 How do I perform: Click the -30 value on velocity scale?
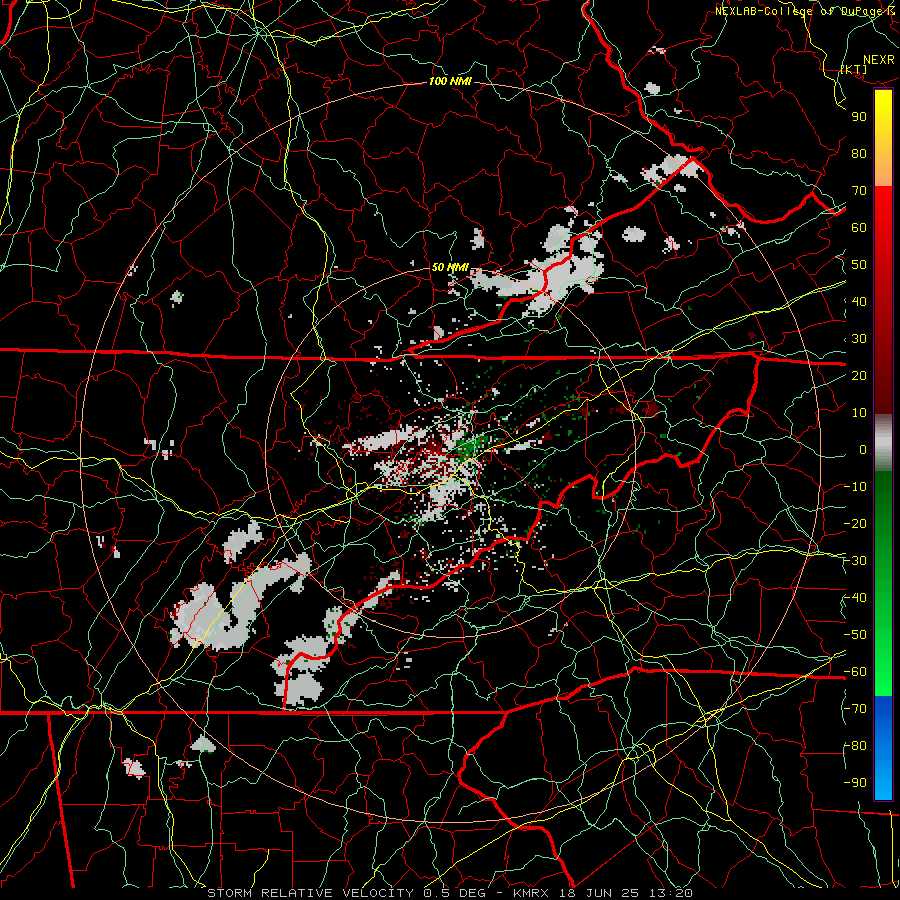click(856, 561)
